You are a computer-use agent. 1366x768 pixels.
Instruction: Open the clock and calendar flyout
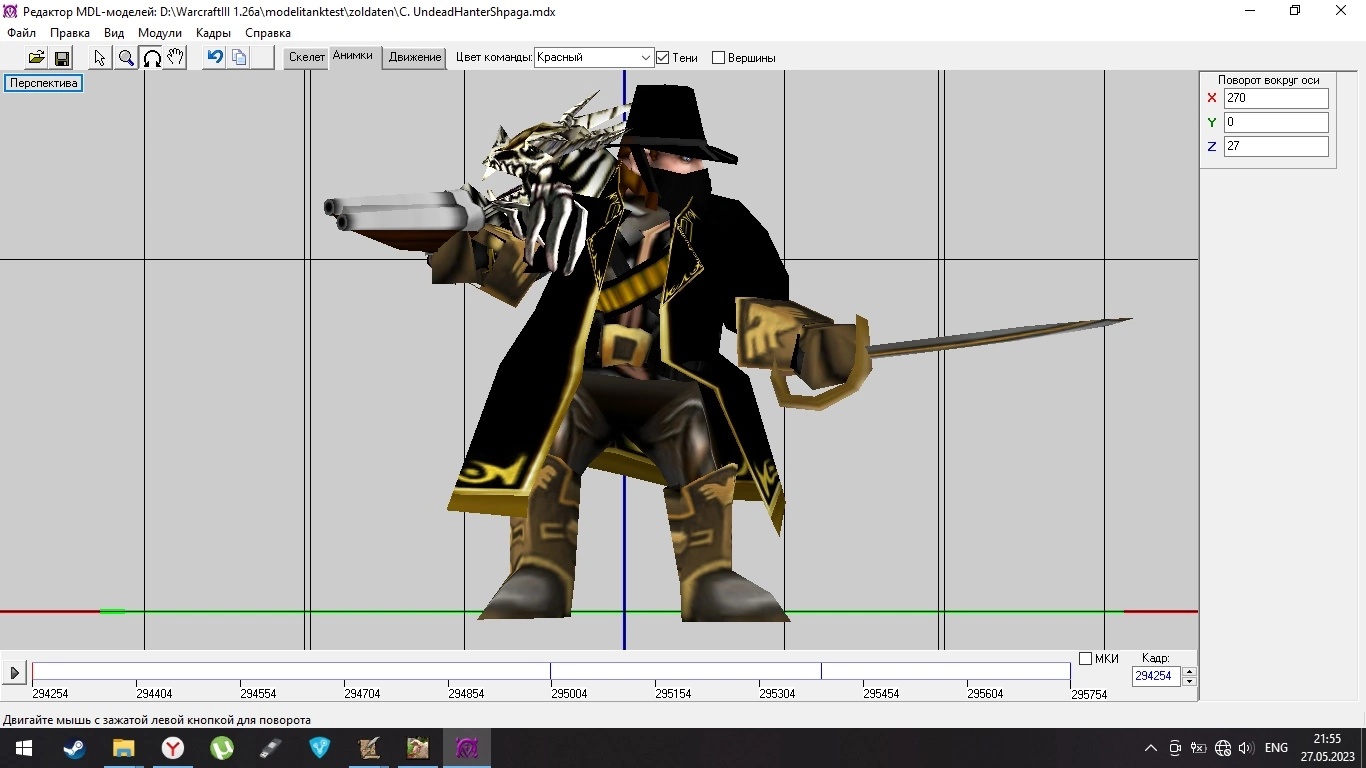point(1327,748)
